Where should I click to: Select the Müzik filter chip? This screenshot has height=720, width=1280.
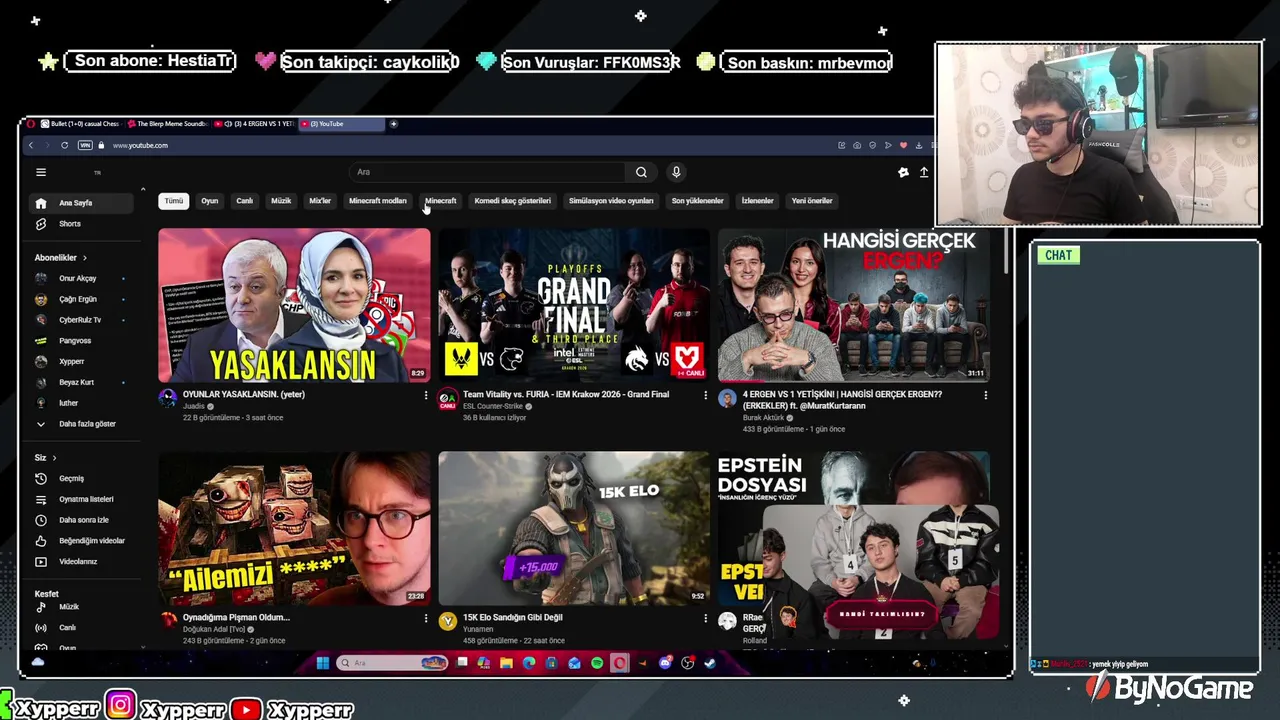(x=281, y=201)
